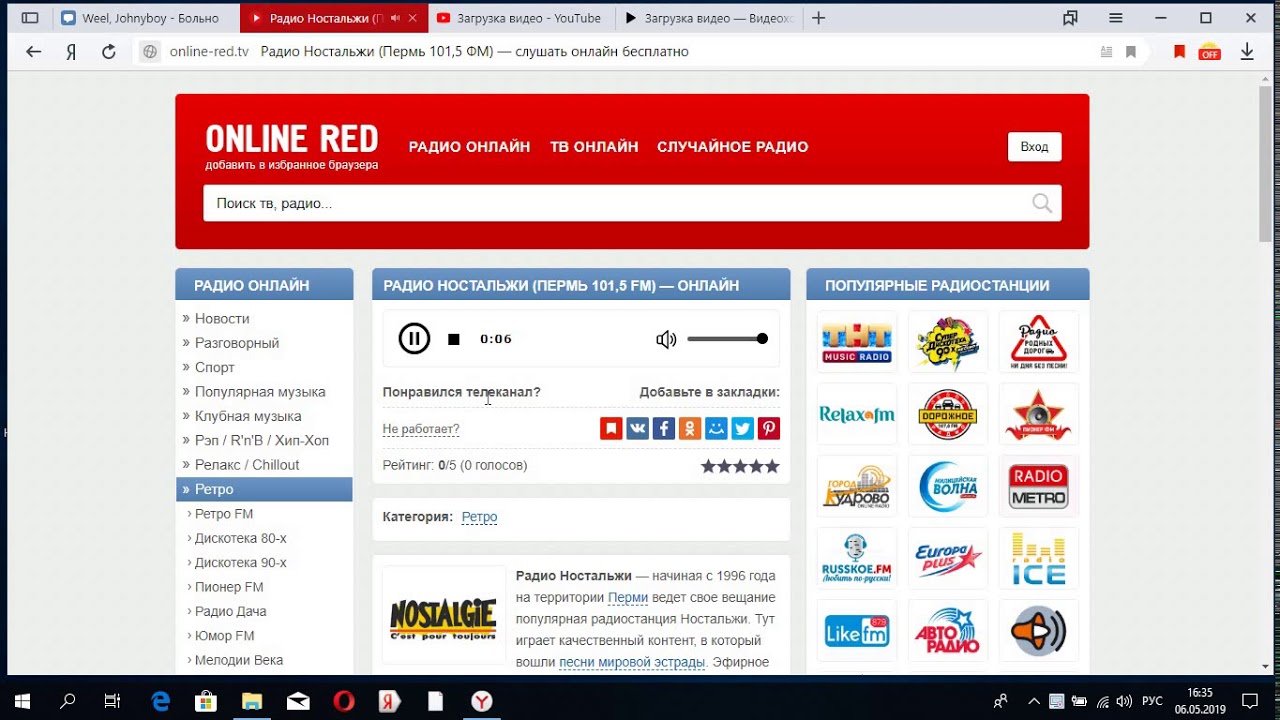Image resolution: width=1280 pixels, height=720 pixels.
Task: Switch to the Weel, Johnyboy browser tab
Action: [x=145, y=18]
